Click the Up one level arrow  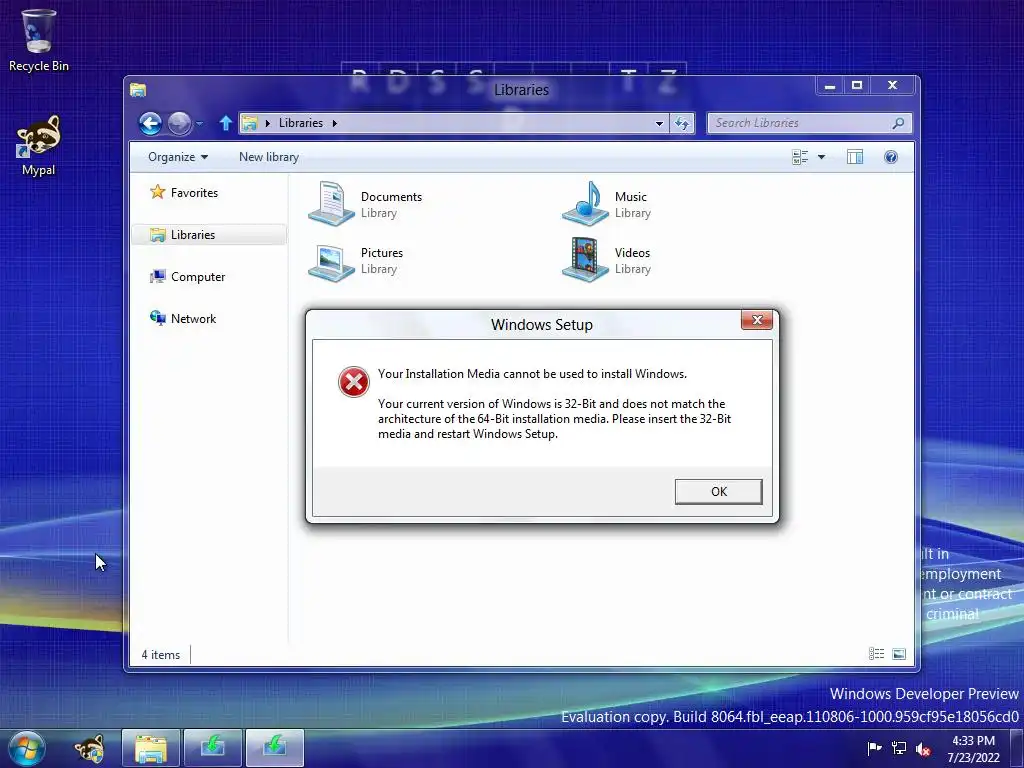225,123
